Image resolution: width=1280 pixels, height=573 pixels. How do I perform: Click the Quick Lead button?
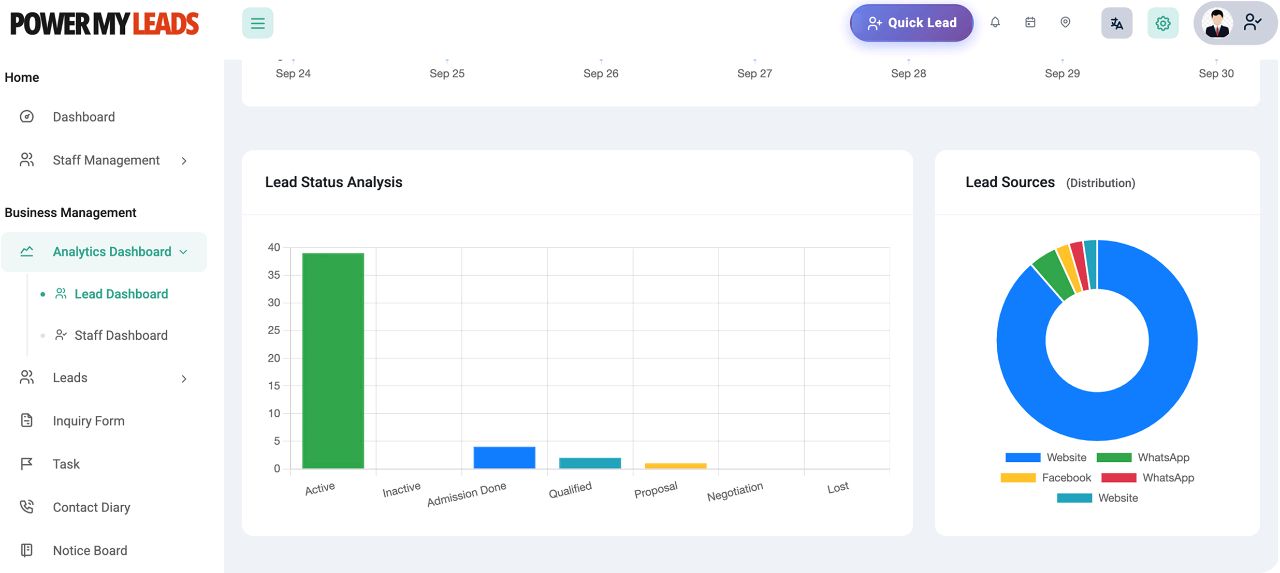[x=911, y=23]
